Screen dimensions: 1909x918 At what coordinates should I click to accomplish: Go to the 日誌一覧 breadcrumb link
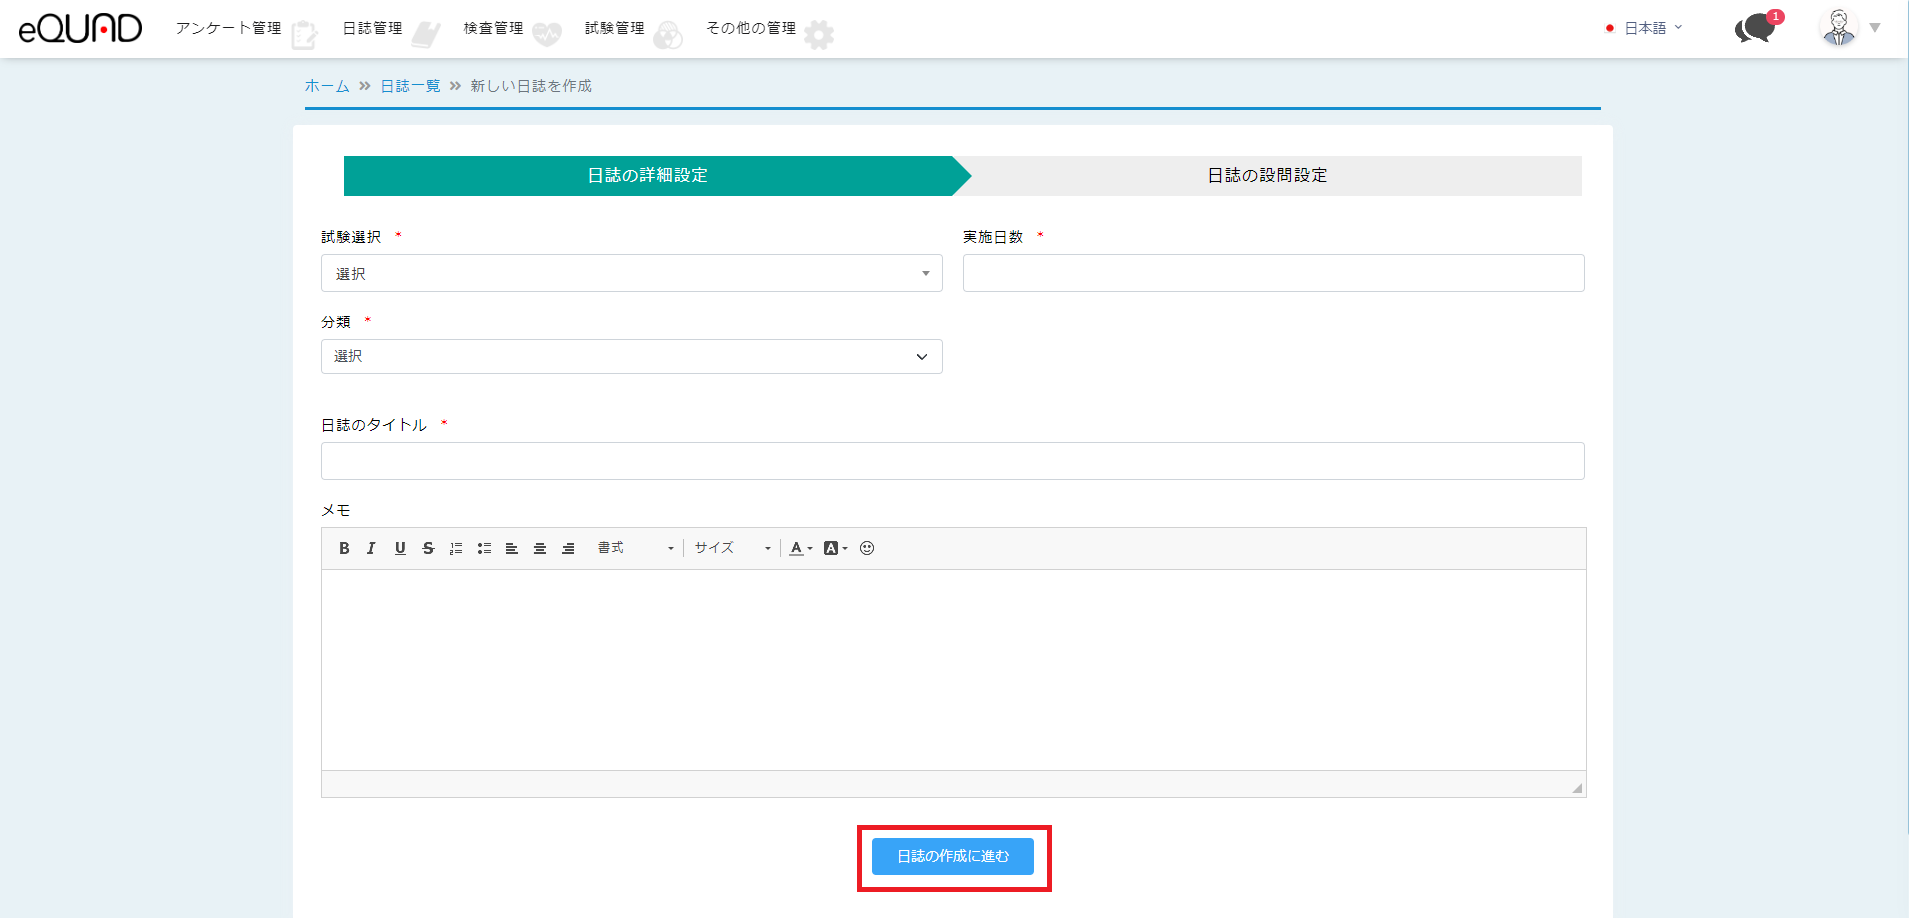(x=410, y=86)
